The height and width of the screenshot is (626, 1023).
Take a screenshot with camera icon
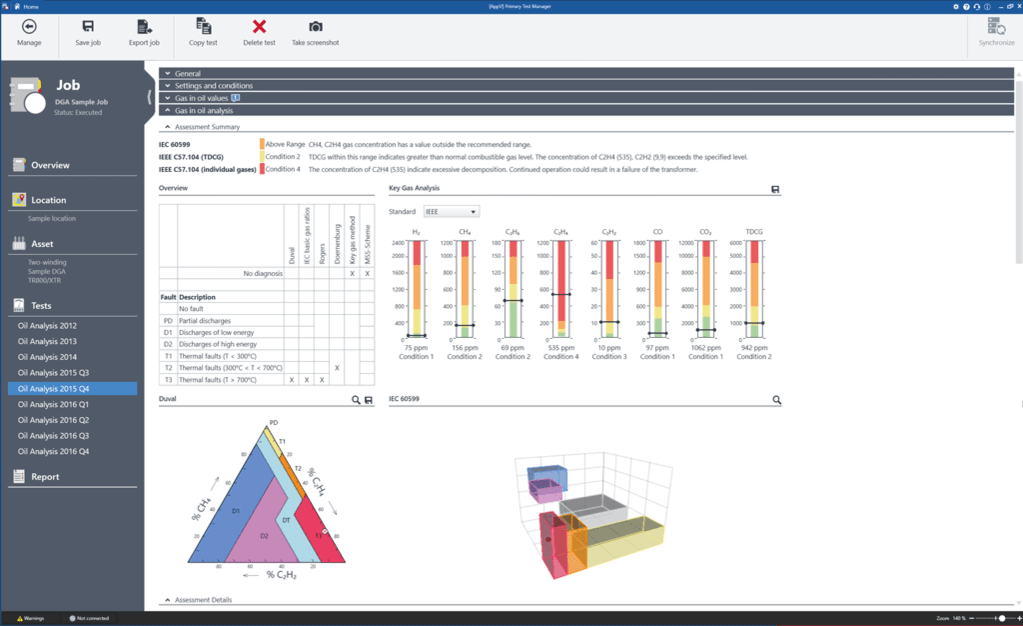(316, 27)
